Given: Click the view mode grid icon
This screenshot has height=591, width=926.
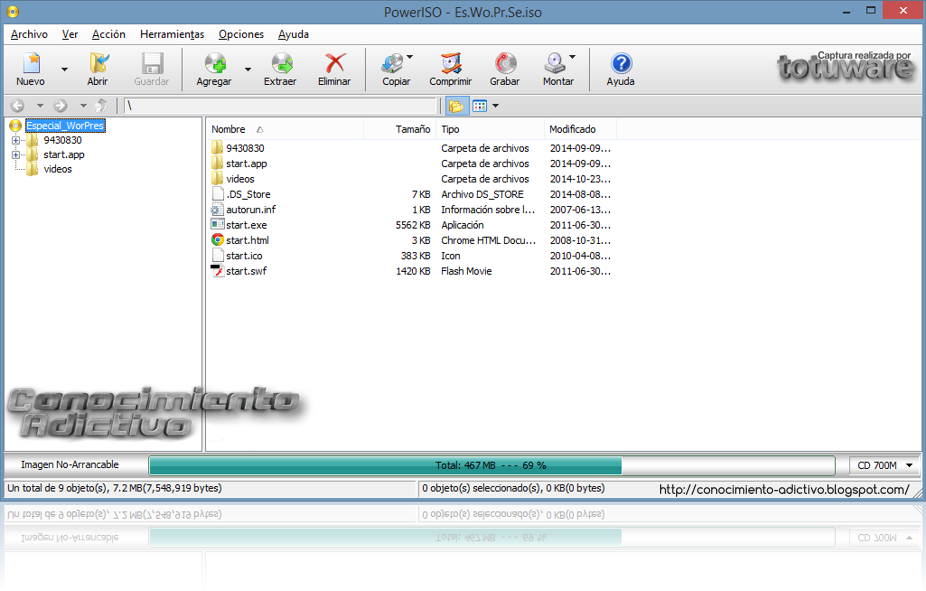Looking at the screenshot, I should 480,106.
